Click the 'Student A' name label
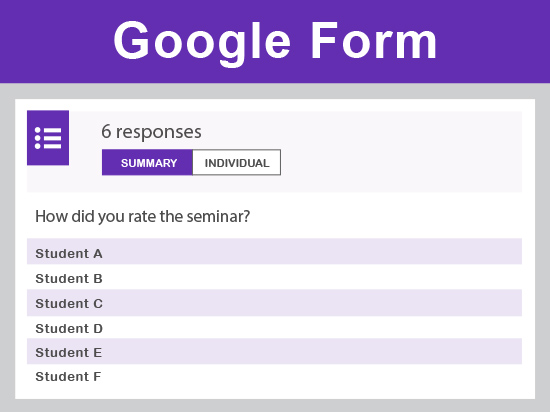550x412 pixels. click(69, 254)
